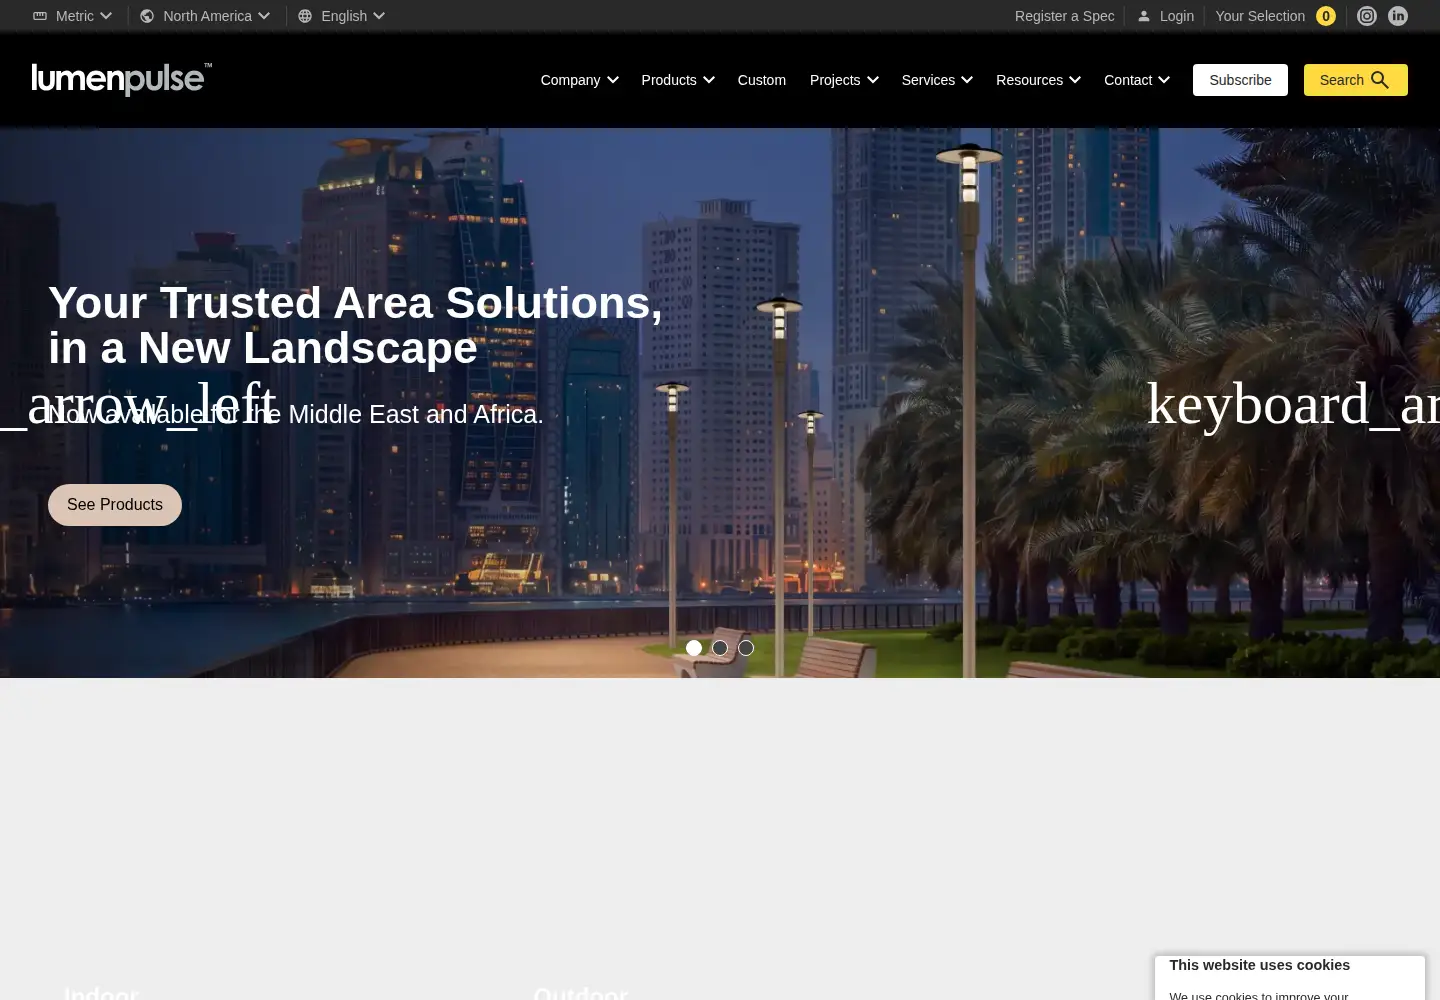Image resolution: width=1440 pixels, height=1000 pixels.
Task: Show the first hero slide
Action: pos(694,648)
